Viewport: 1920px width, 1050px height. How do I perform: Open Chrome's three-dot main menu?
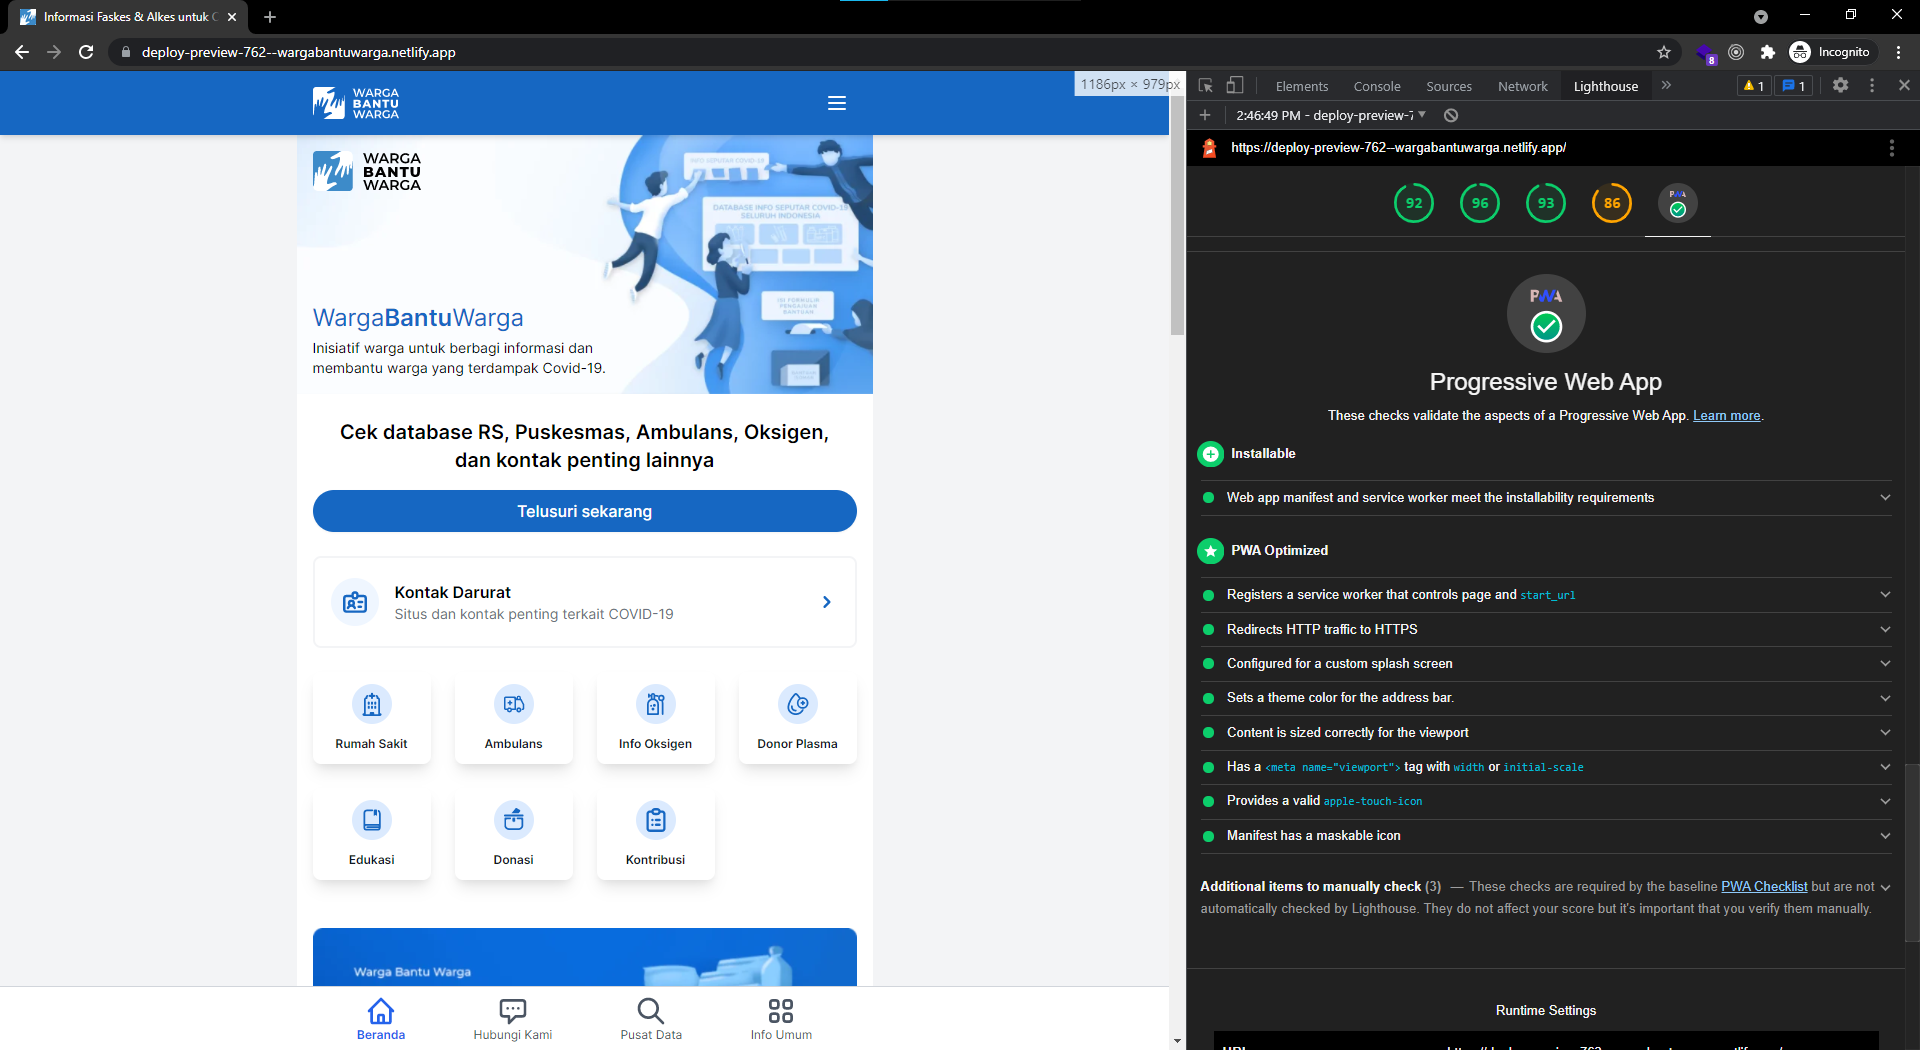click(1898, 52)
